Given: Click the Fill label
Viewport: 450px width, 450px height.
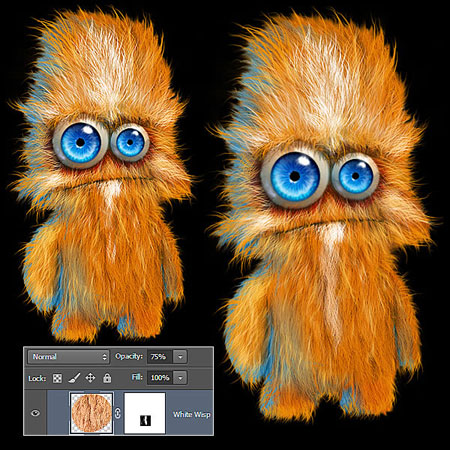Looking at the screenshot, I should [137, 377].
